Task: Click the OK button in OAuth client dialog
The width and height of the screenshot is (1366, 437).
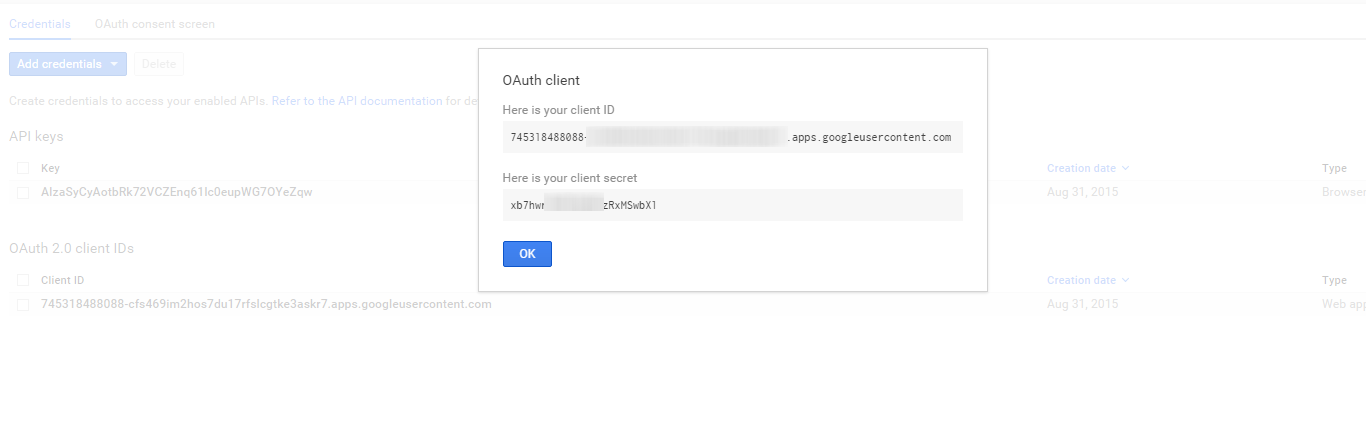Action: point(527,254)
